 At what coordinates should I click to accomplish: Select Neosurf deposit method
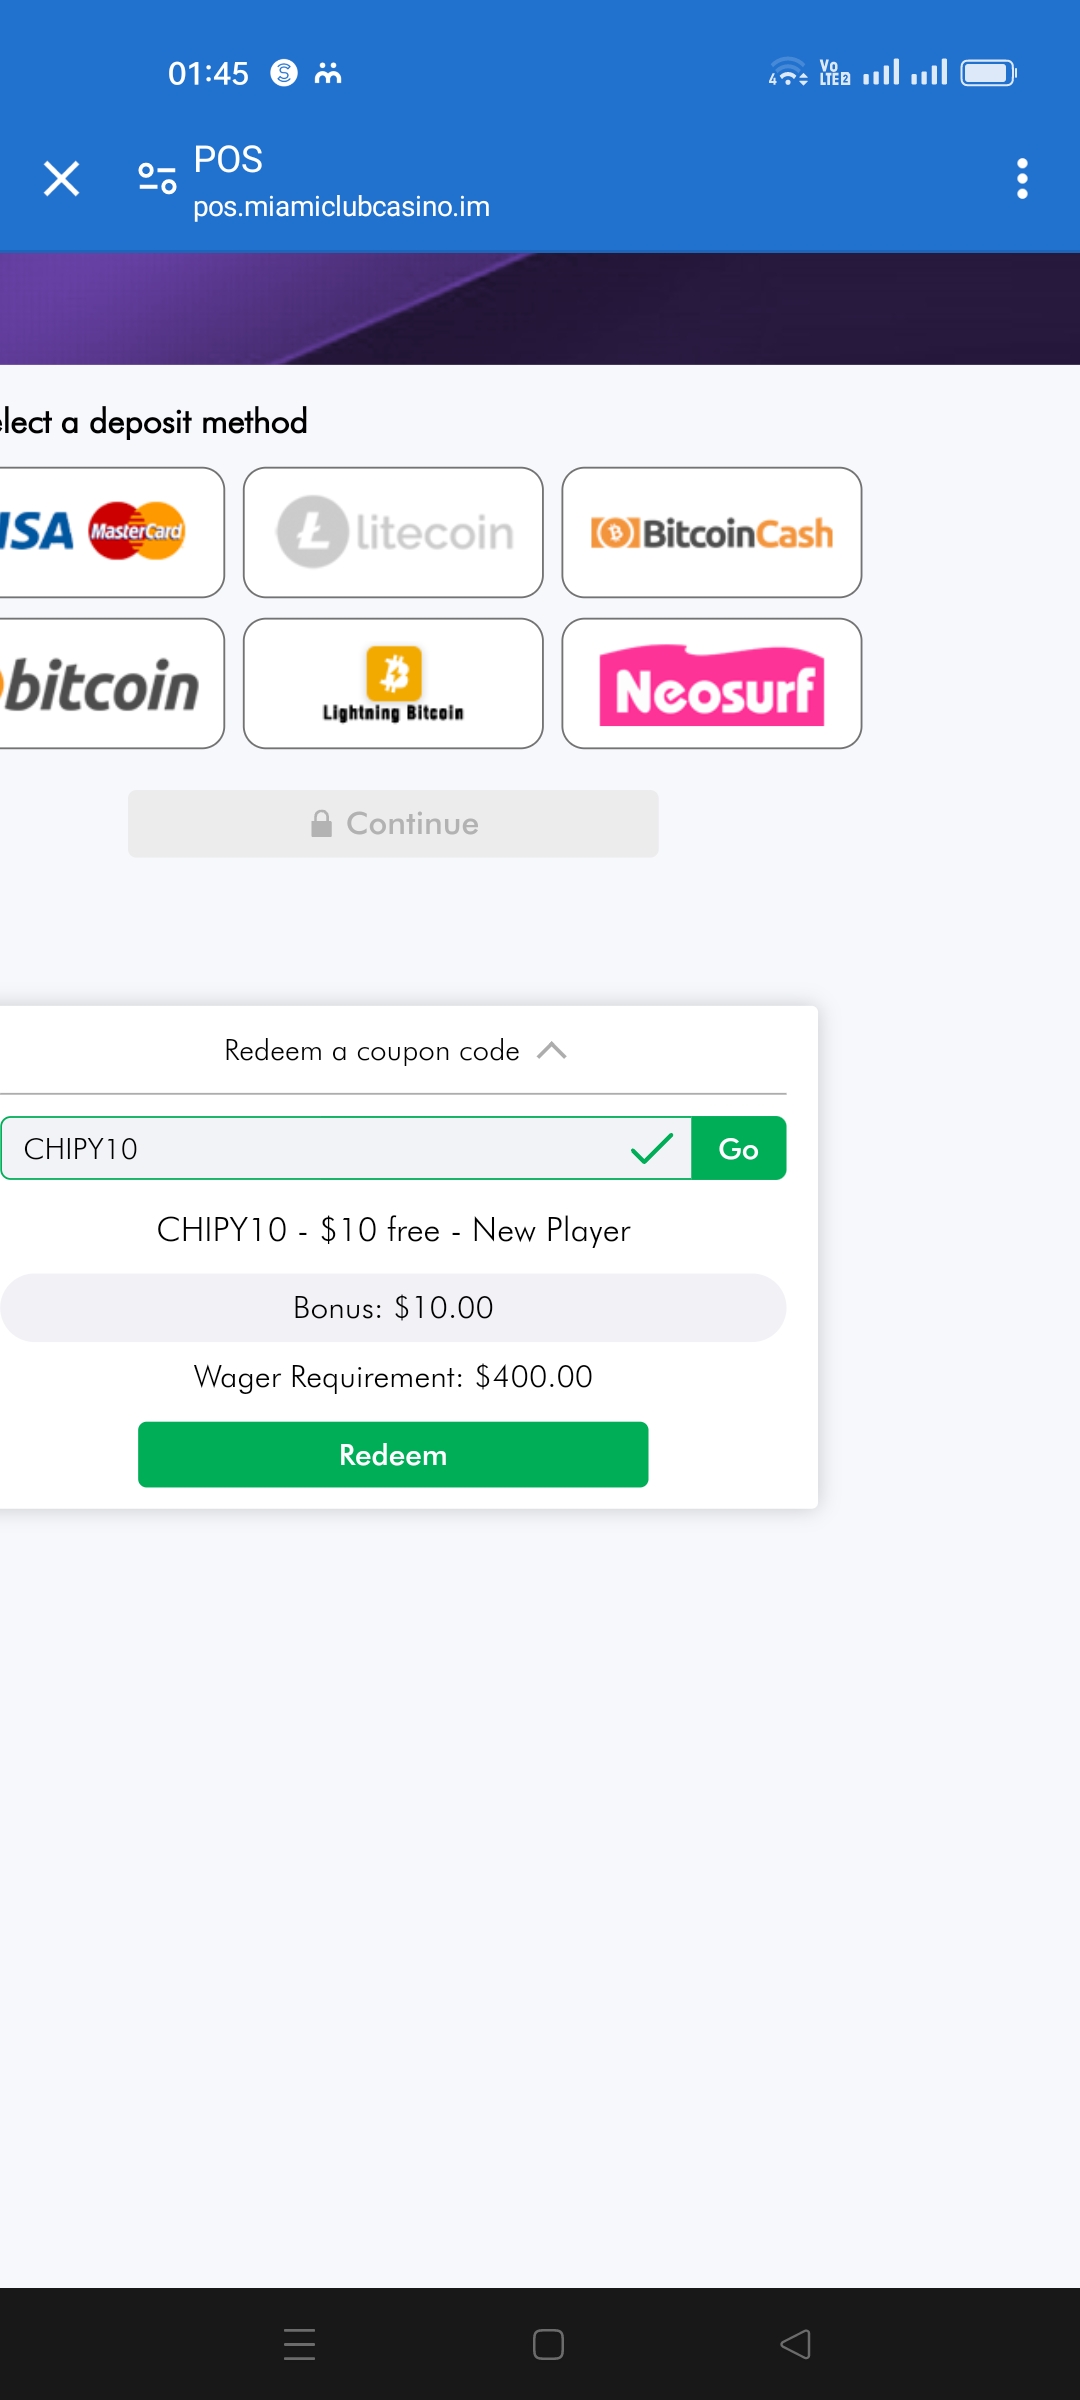[x=711, y=684]
